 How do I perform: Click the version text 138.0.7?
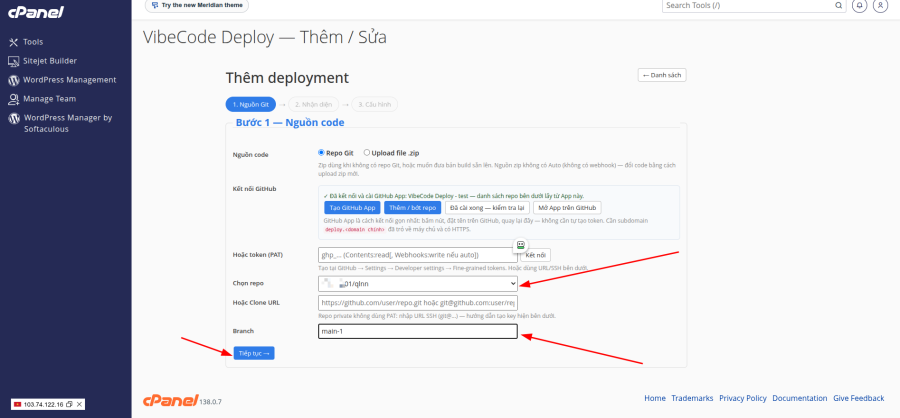(210, 401)
